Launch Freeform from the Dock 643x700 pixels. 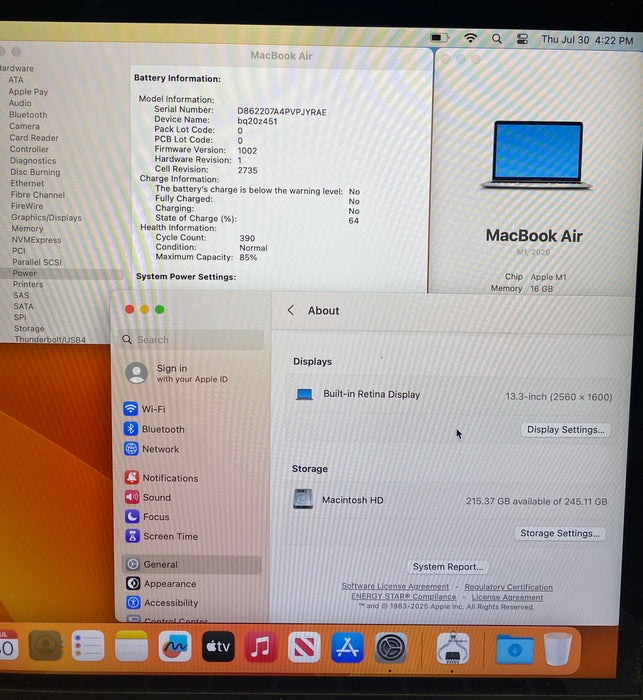pos(175,646)
